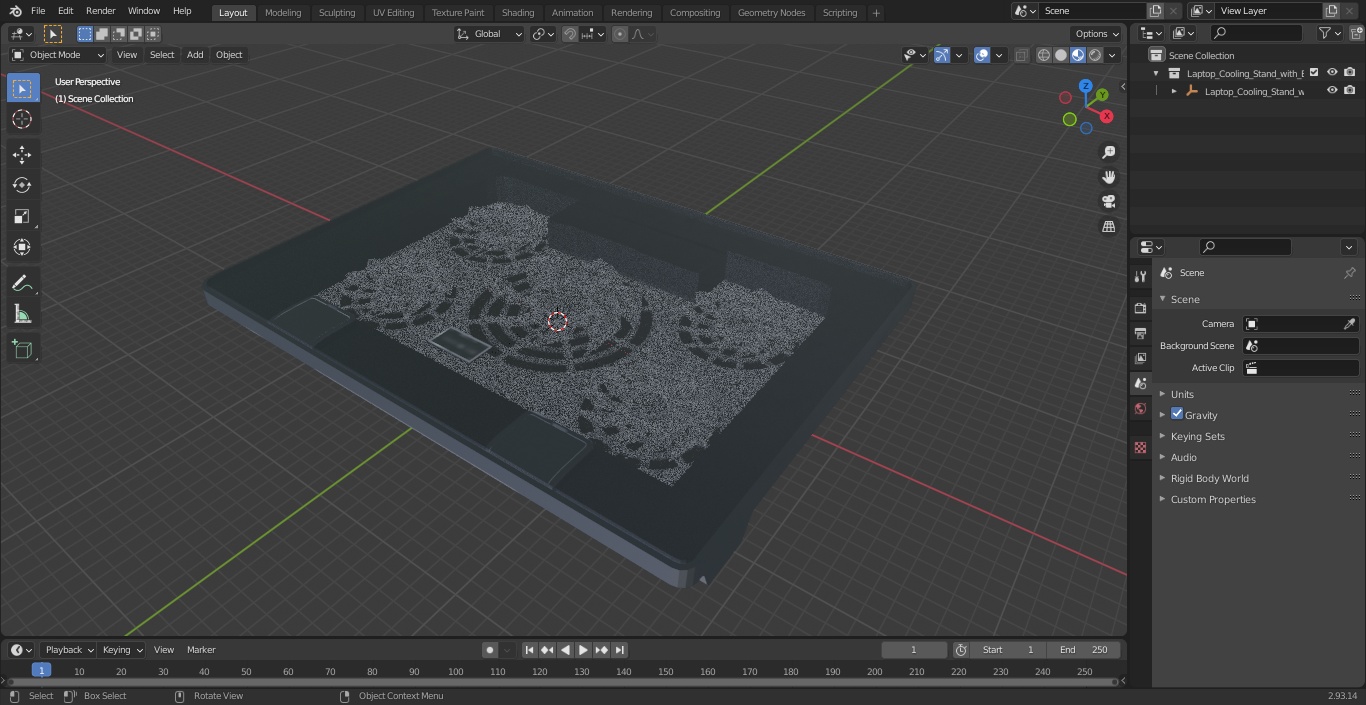
Task: Switch to the Modeling workspace tab
Action: click(x=283, y=13)
